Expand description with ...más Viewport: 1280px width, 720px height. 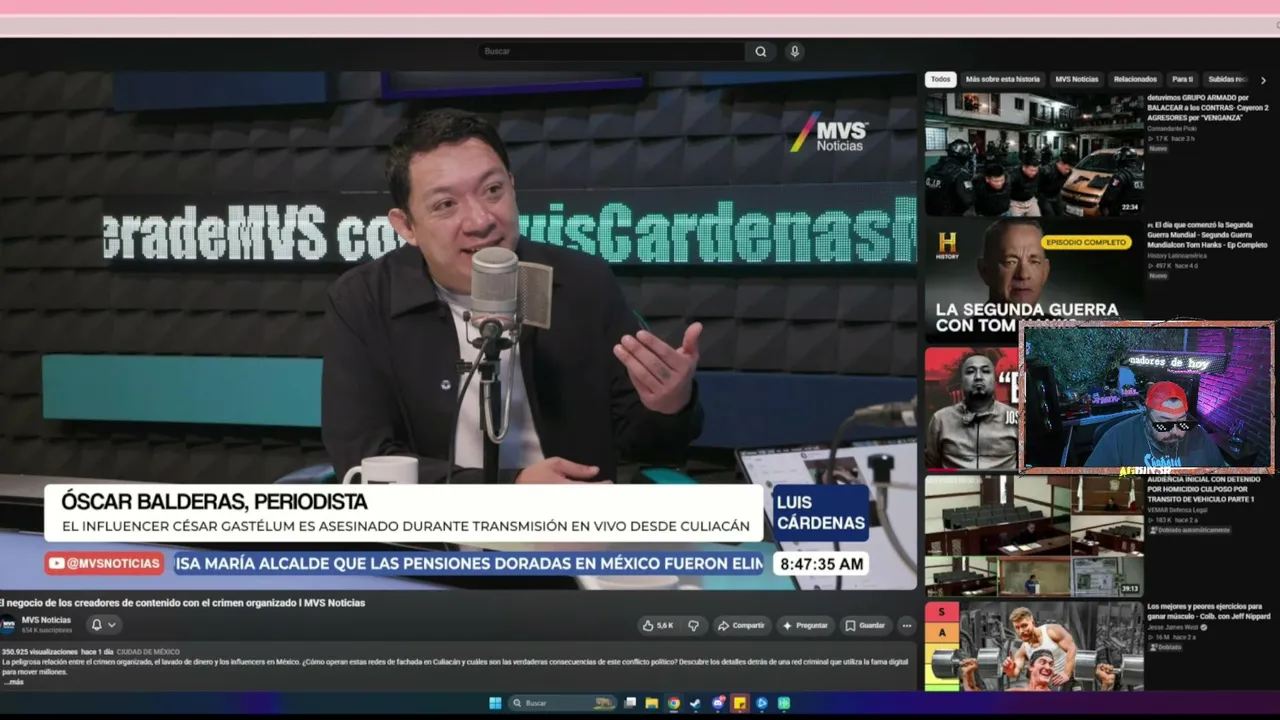(13, 682)
